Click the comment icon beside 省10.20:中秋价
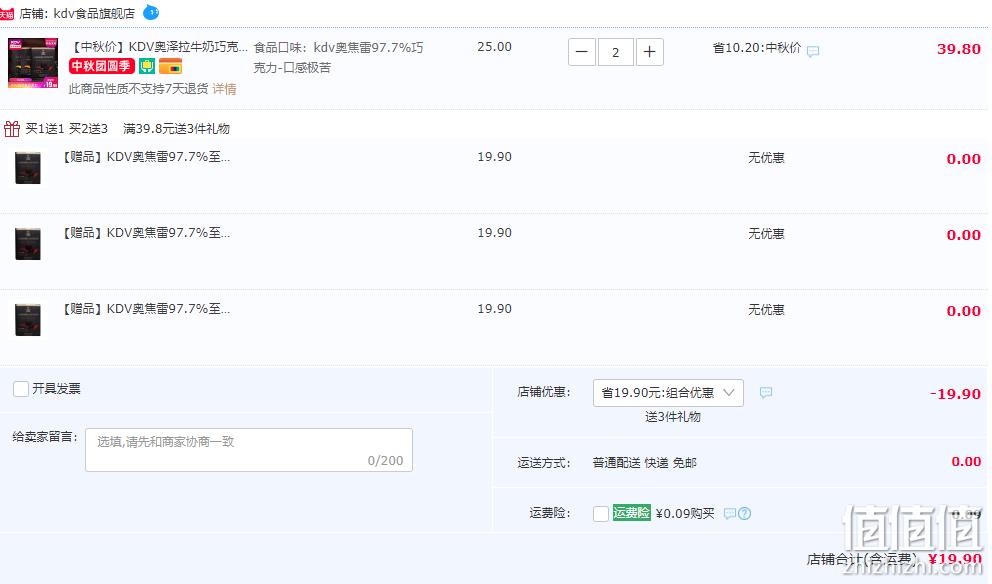992x584 pixels. 813,51
